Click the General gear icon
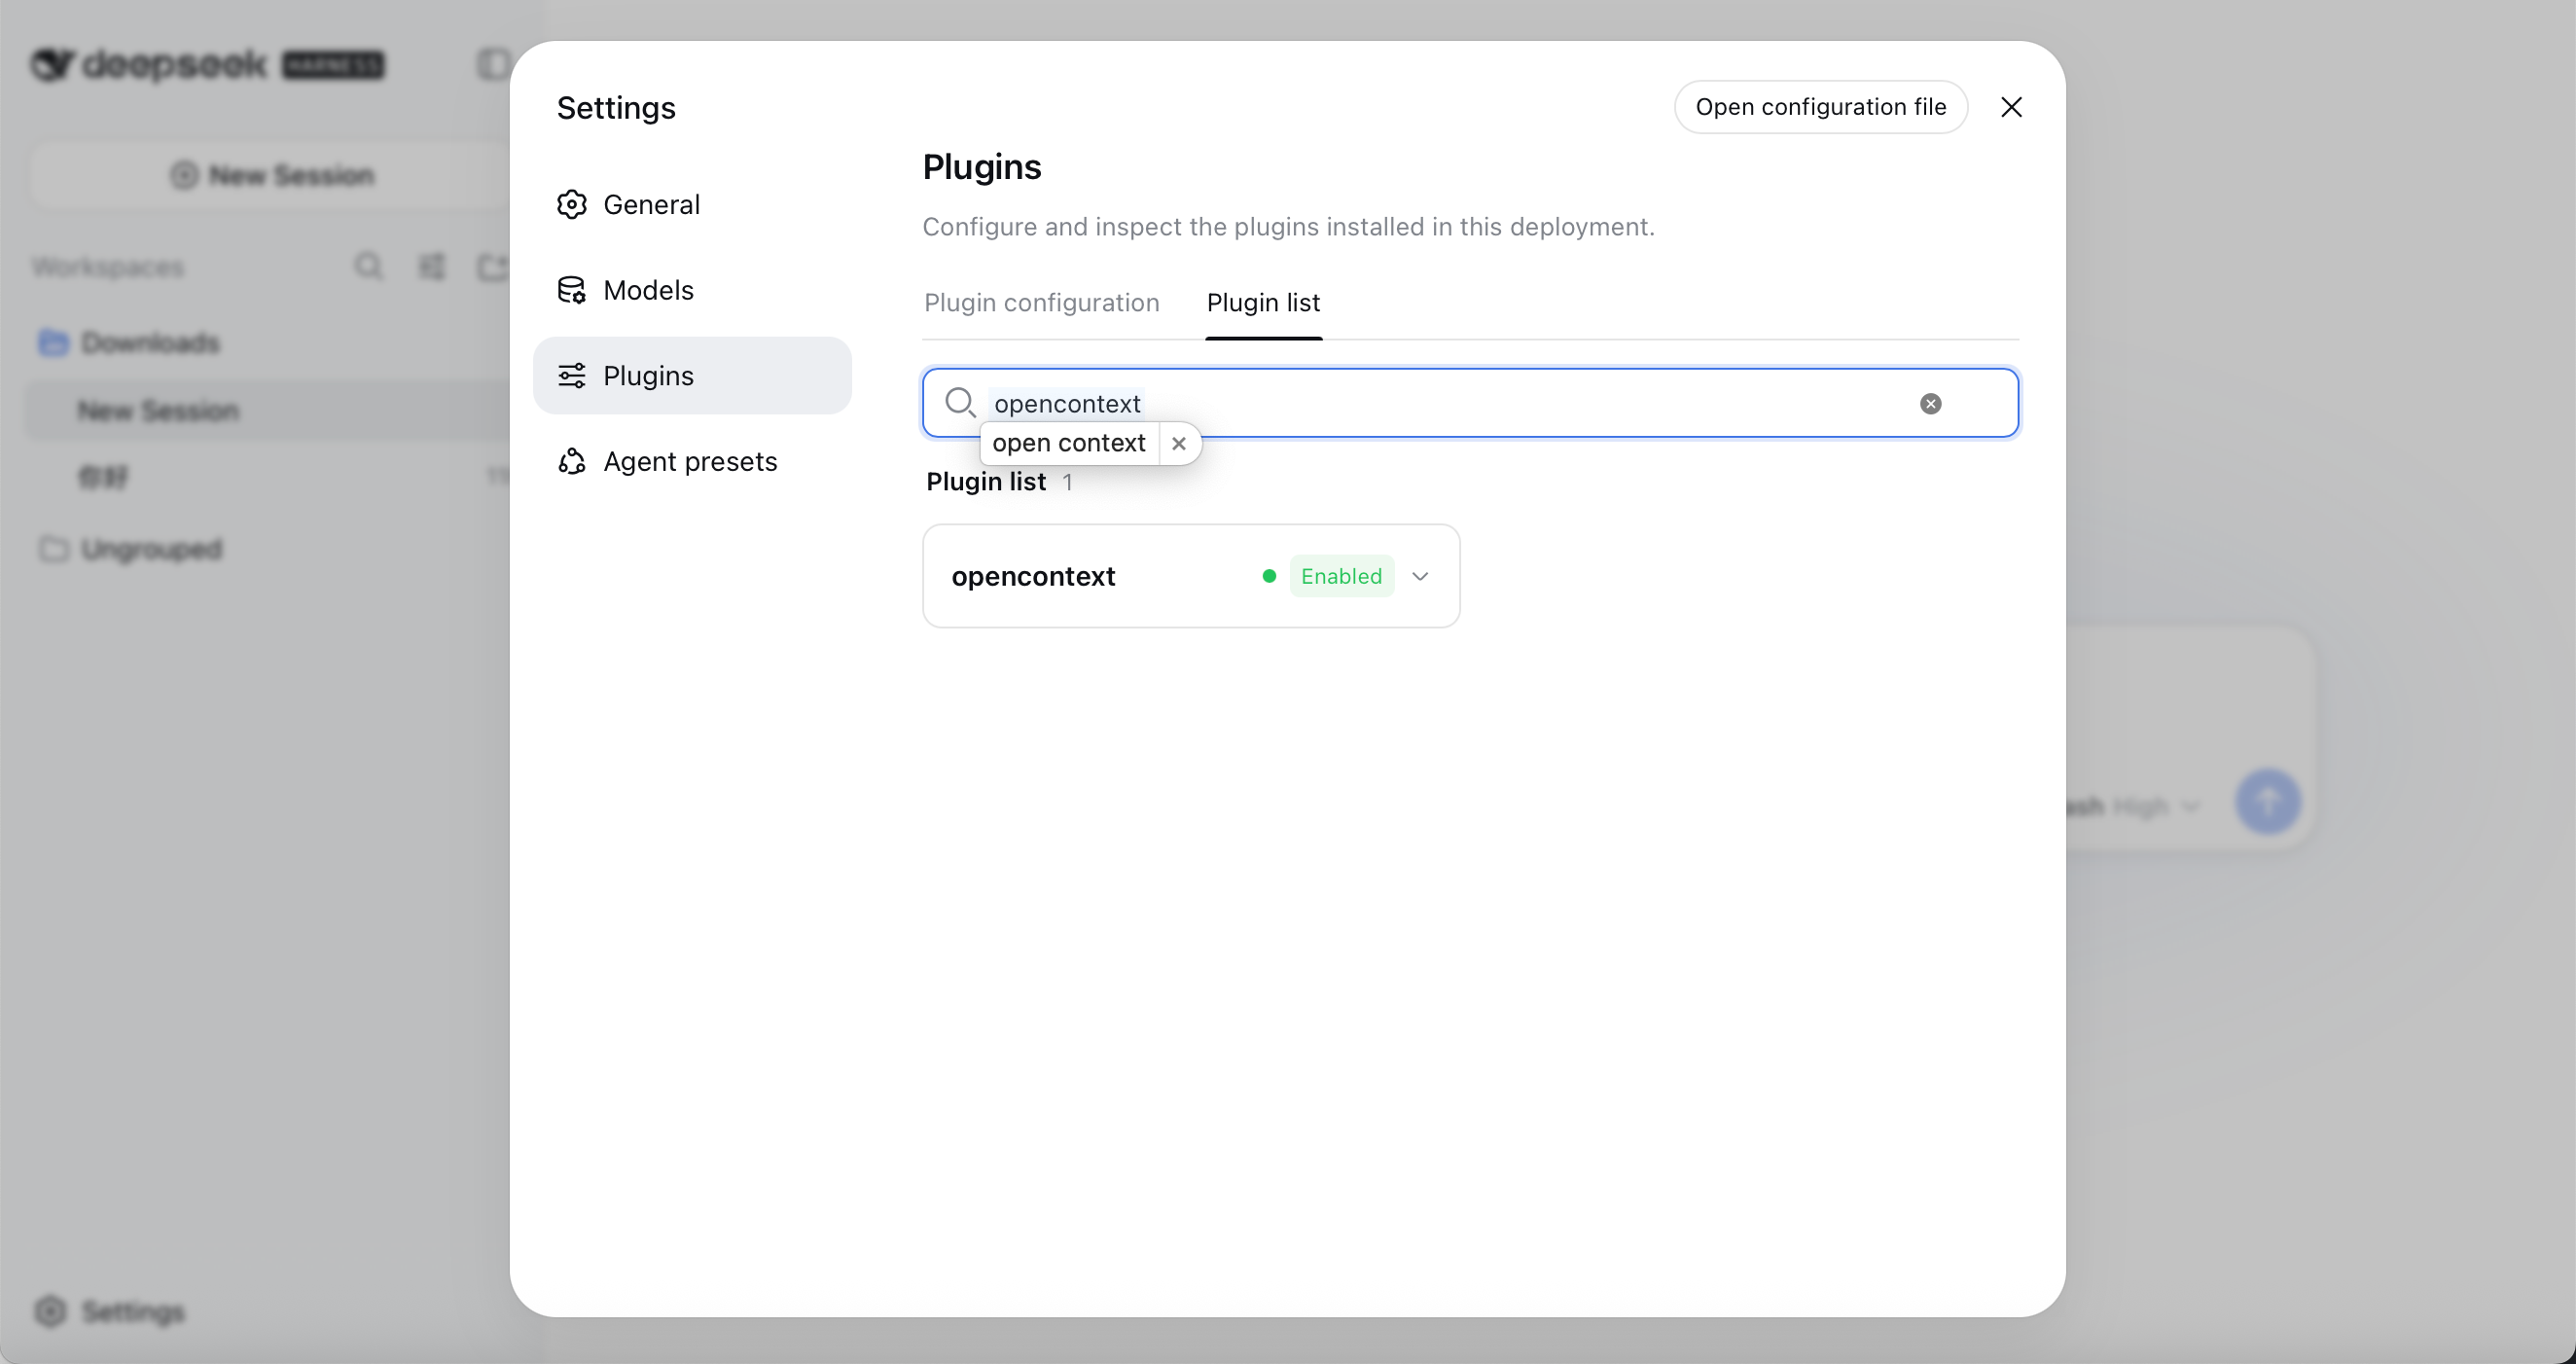This screenshot has width=2576, height=1364. [x=571, y=204]
